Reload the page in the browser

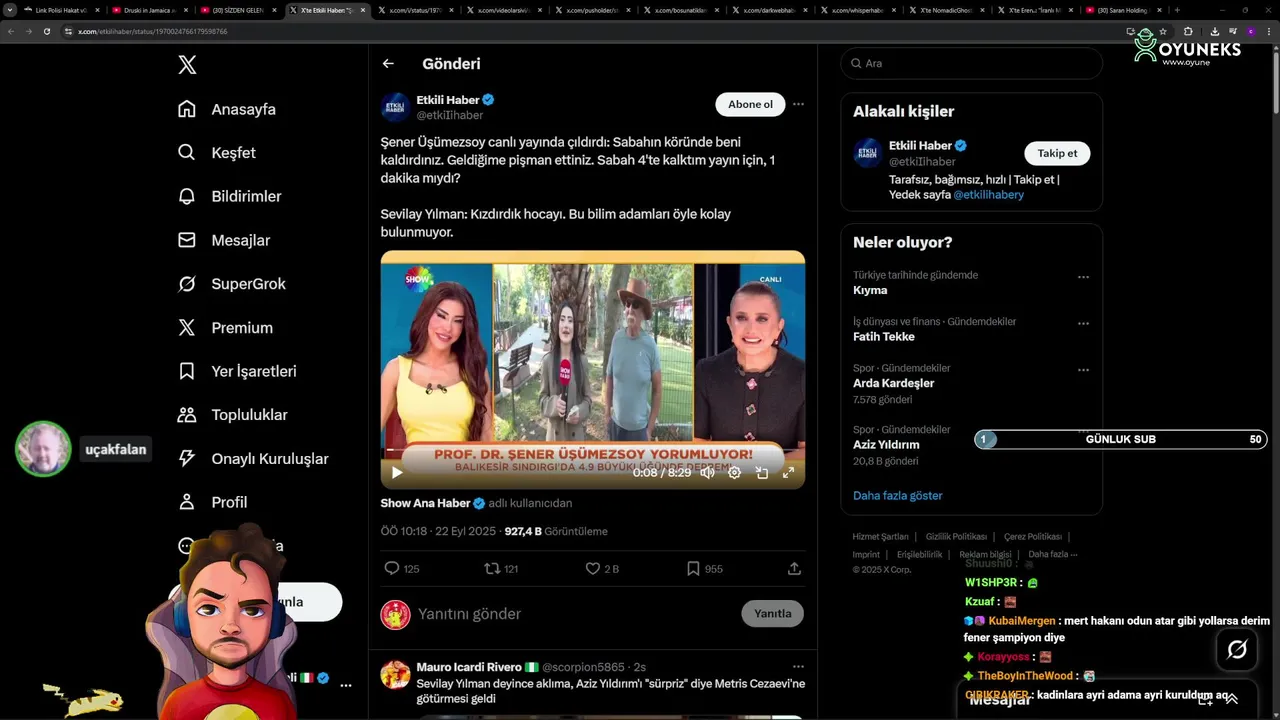[47, 31]
